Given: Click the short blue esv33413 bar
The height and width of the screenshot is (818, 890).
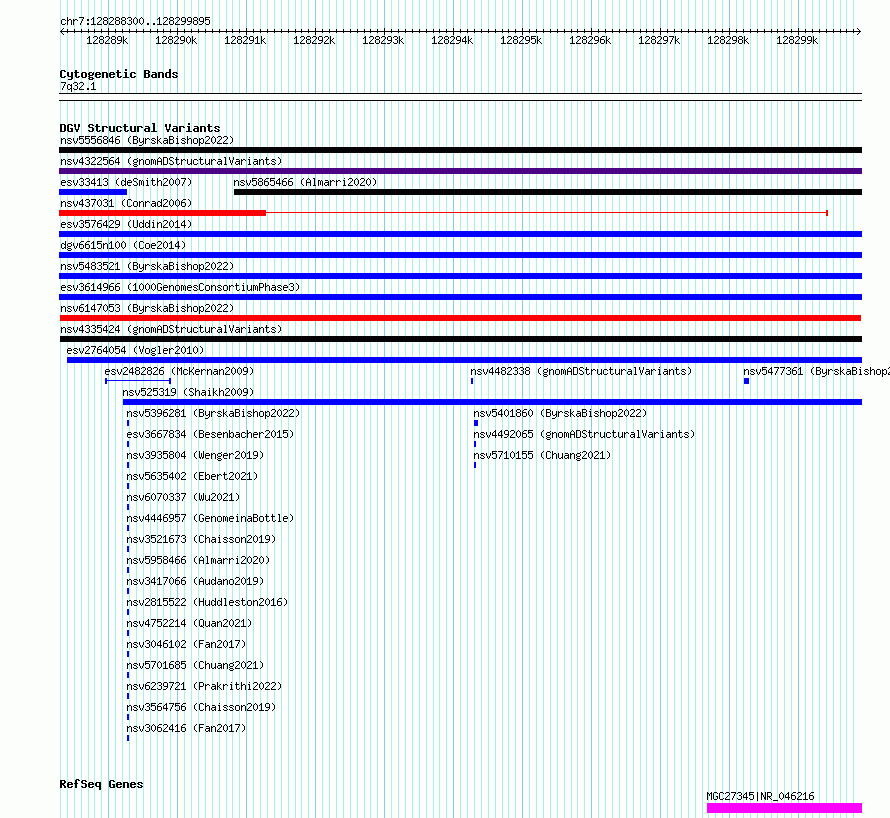Looking at the screenshot, I should (x=93, y=192).
